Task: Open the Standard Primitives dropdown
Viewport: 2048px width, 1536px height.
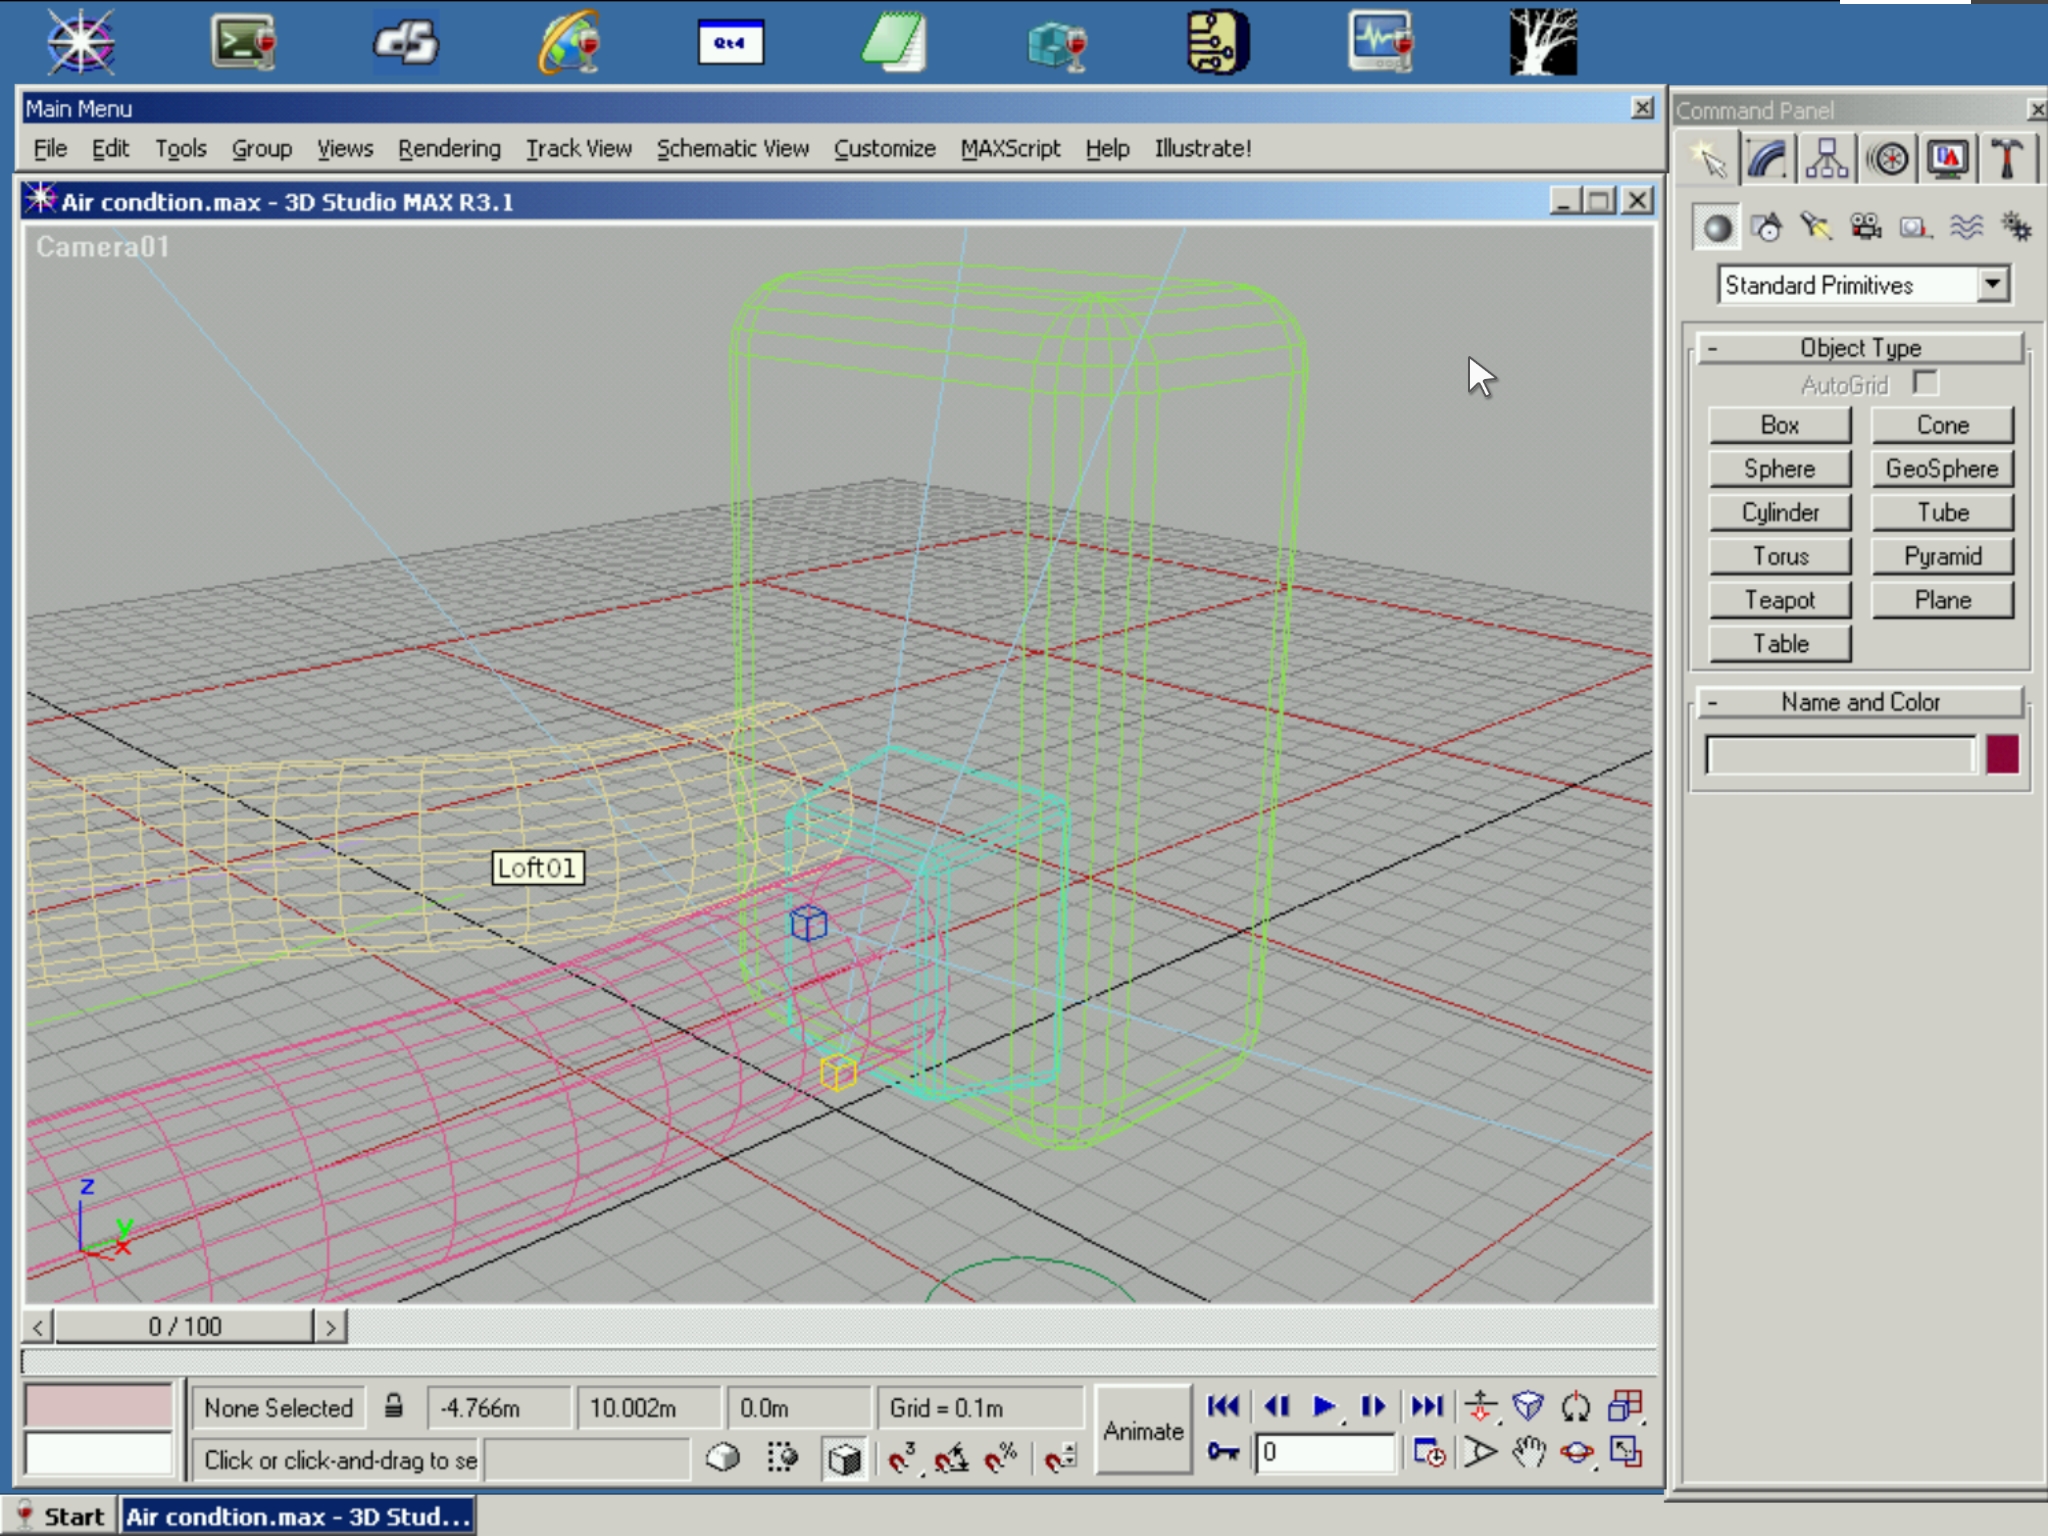Action: pyautogui.click(x=1992, y=285)
